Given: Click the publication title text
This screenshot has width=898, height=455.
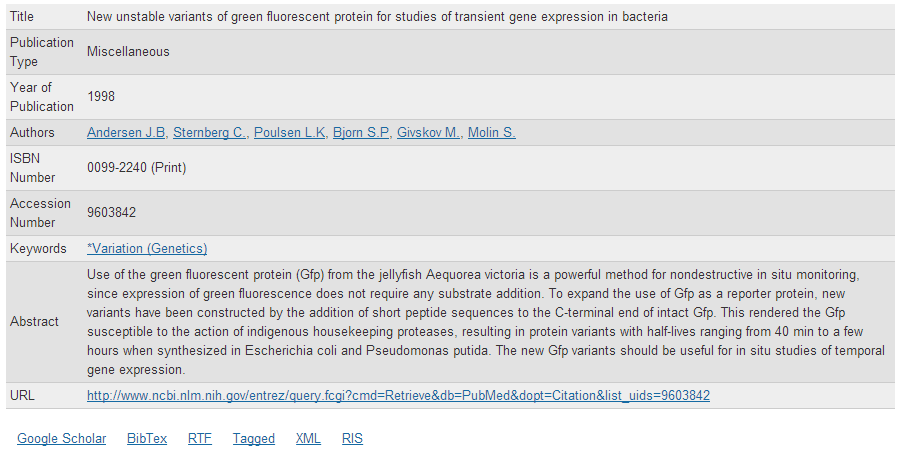Looking at the screenshot, I should (x=377, y=17).
